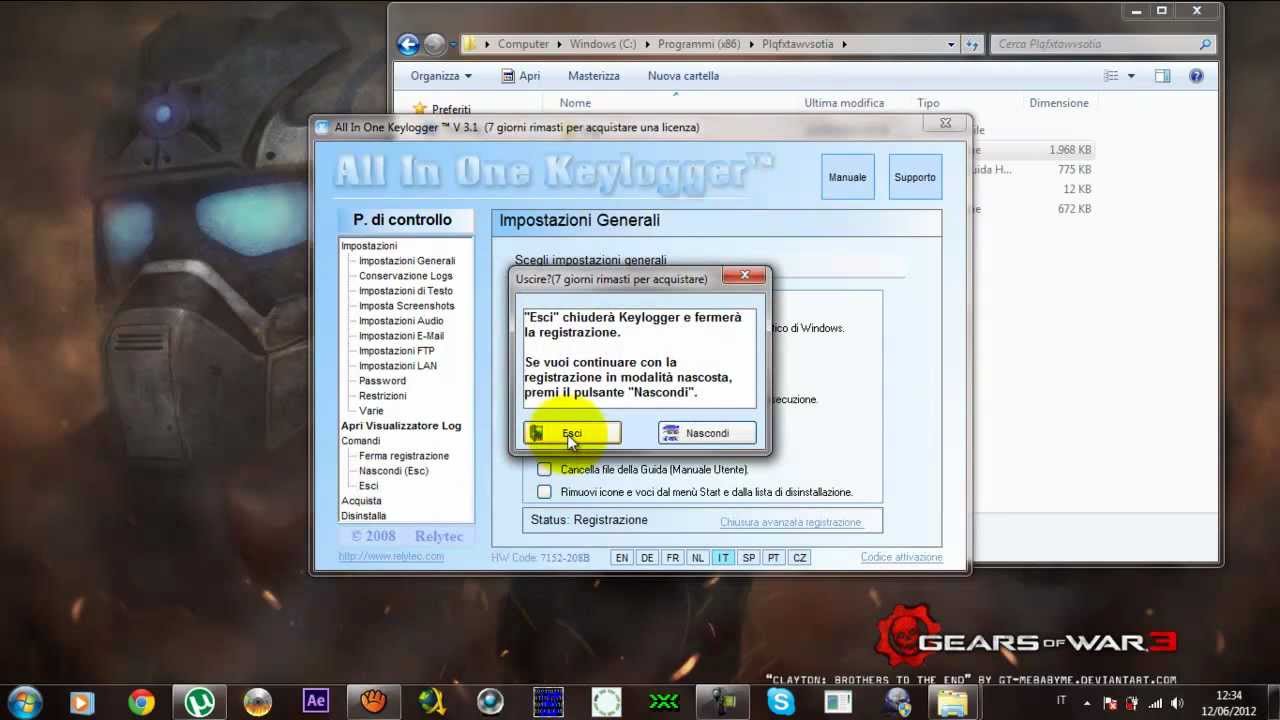Switch interface language to CZ
Screen dimensions: 1280x720
coord(799,558)
